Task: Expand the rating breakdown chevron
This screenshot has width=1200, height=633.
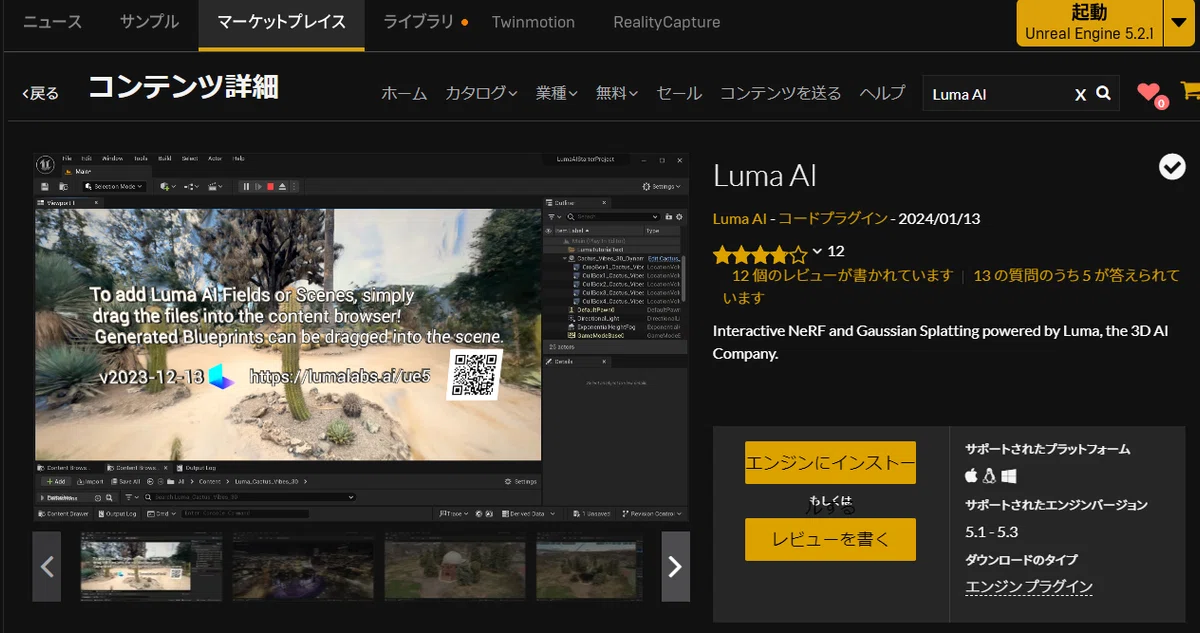Action: coord(817,251)
